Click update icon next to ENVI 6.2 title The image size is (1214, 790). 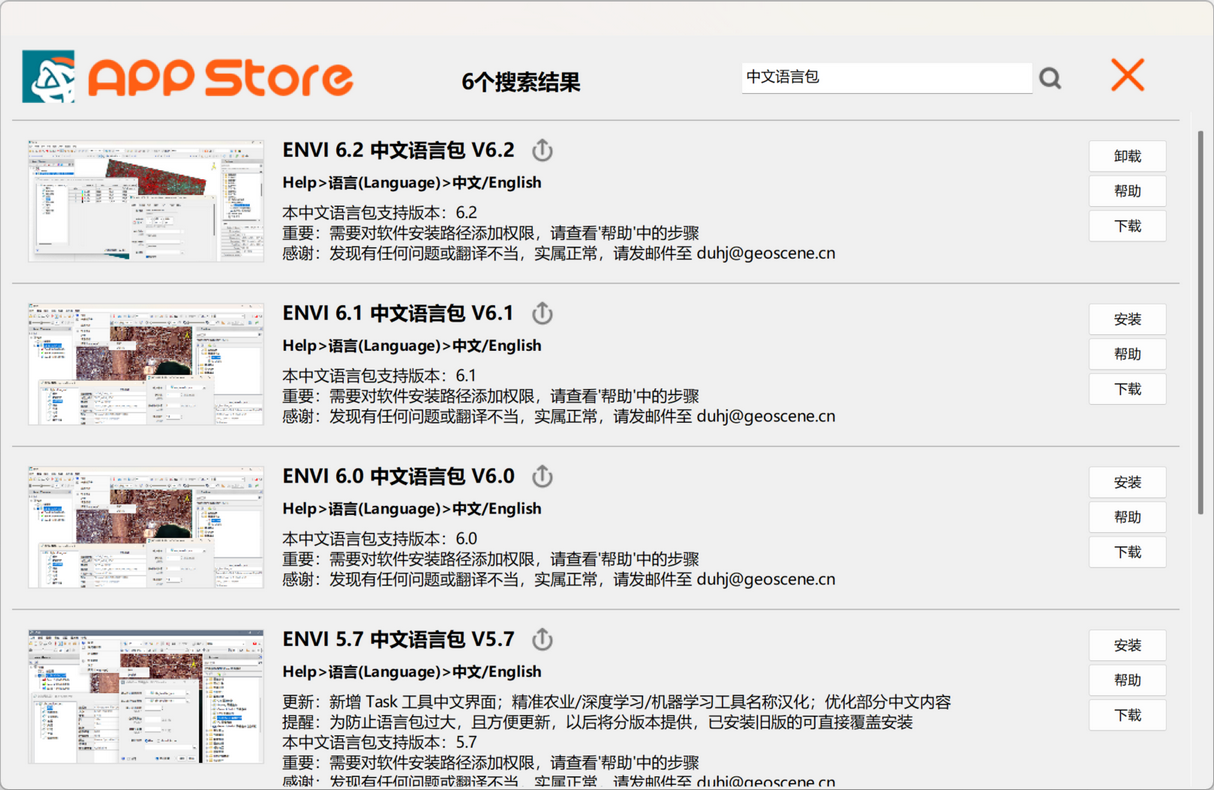coord(542,150)
